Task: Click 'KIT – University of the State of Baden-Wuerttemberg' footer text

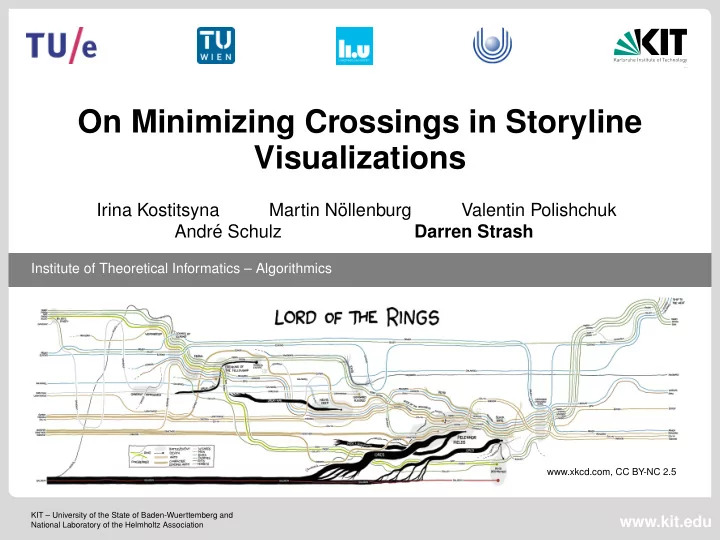Action: tap(132, 515)
